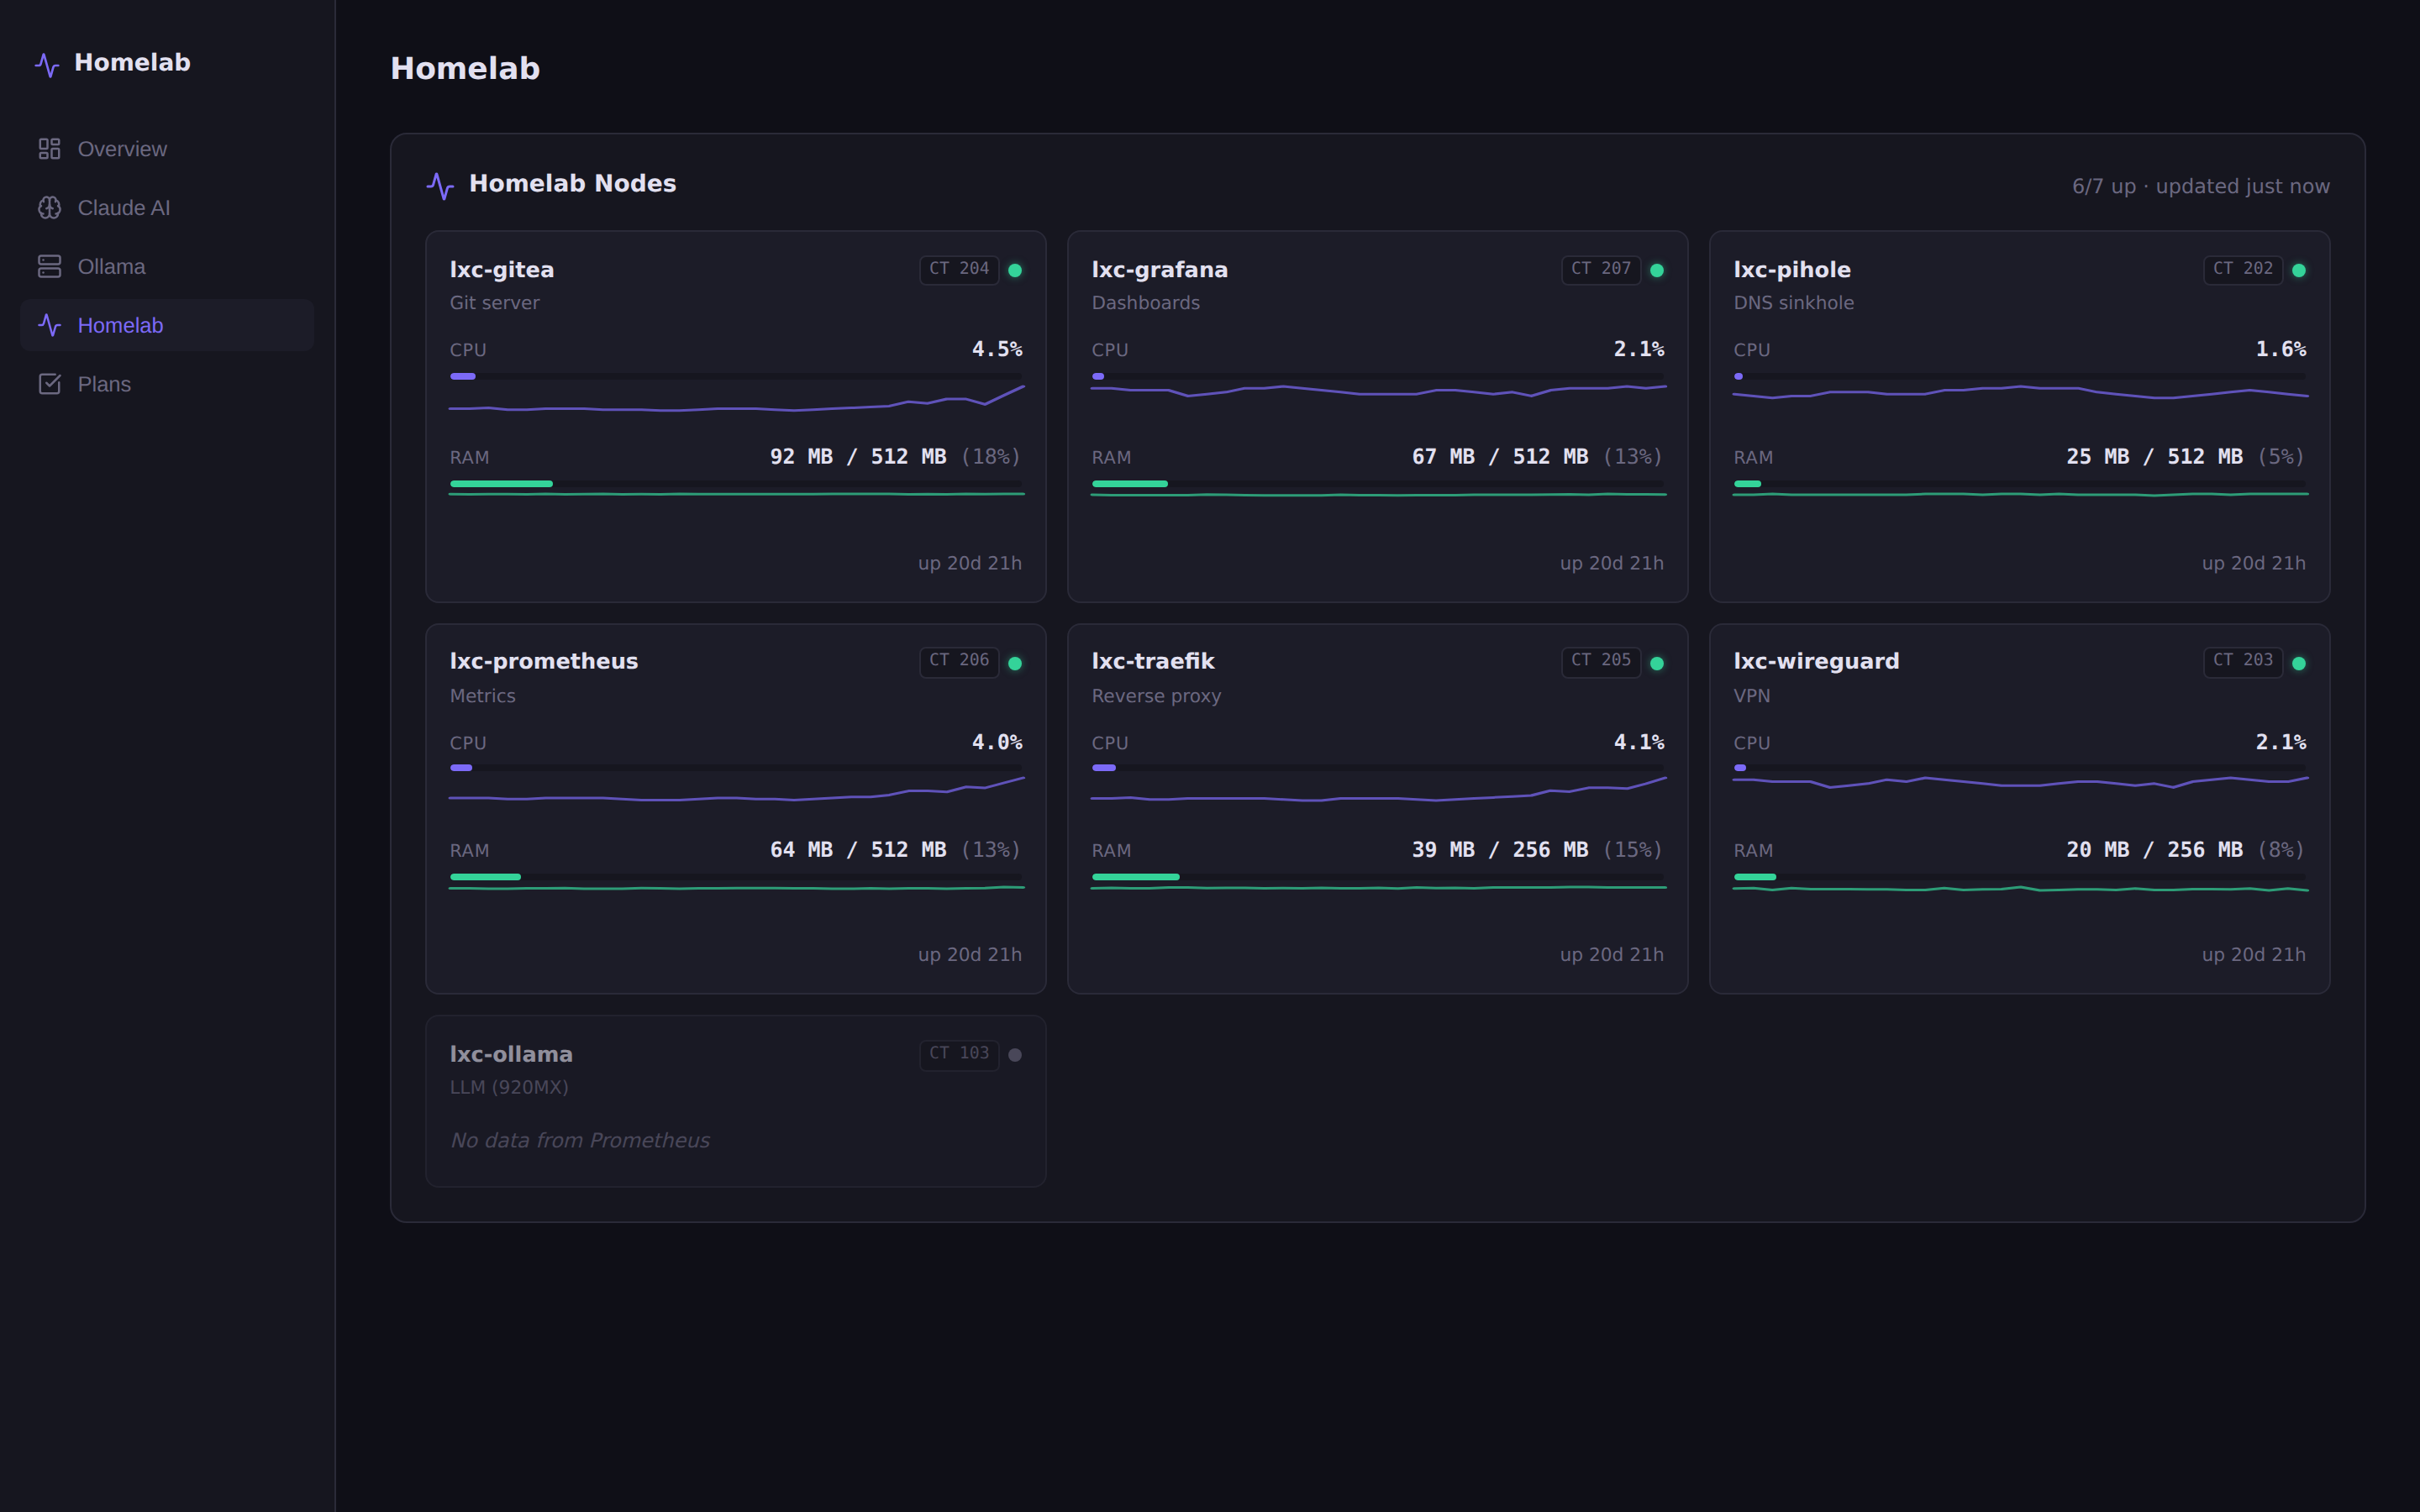The image size is (2420, 1512).
Task: Click lxc-pihole CPU sparkline chart
Action: click(x=2020, y=393)
